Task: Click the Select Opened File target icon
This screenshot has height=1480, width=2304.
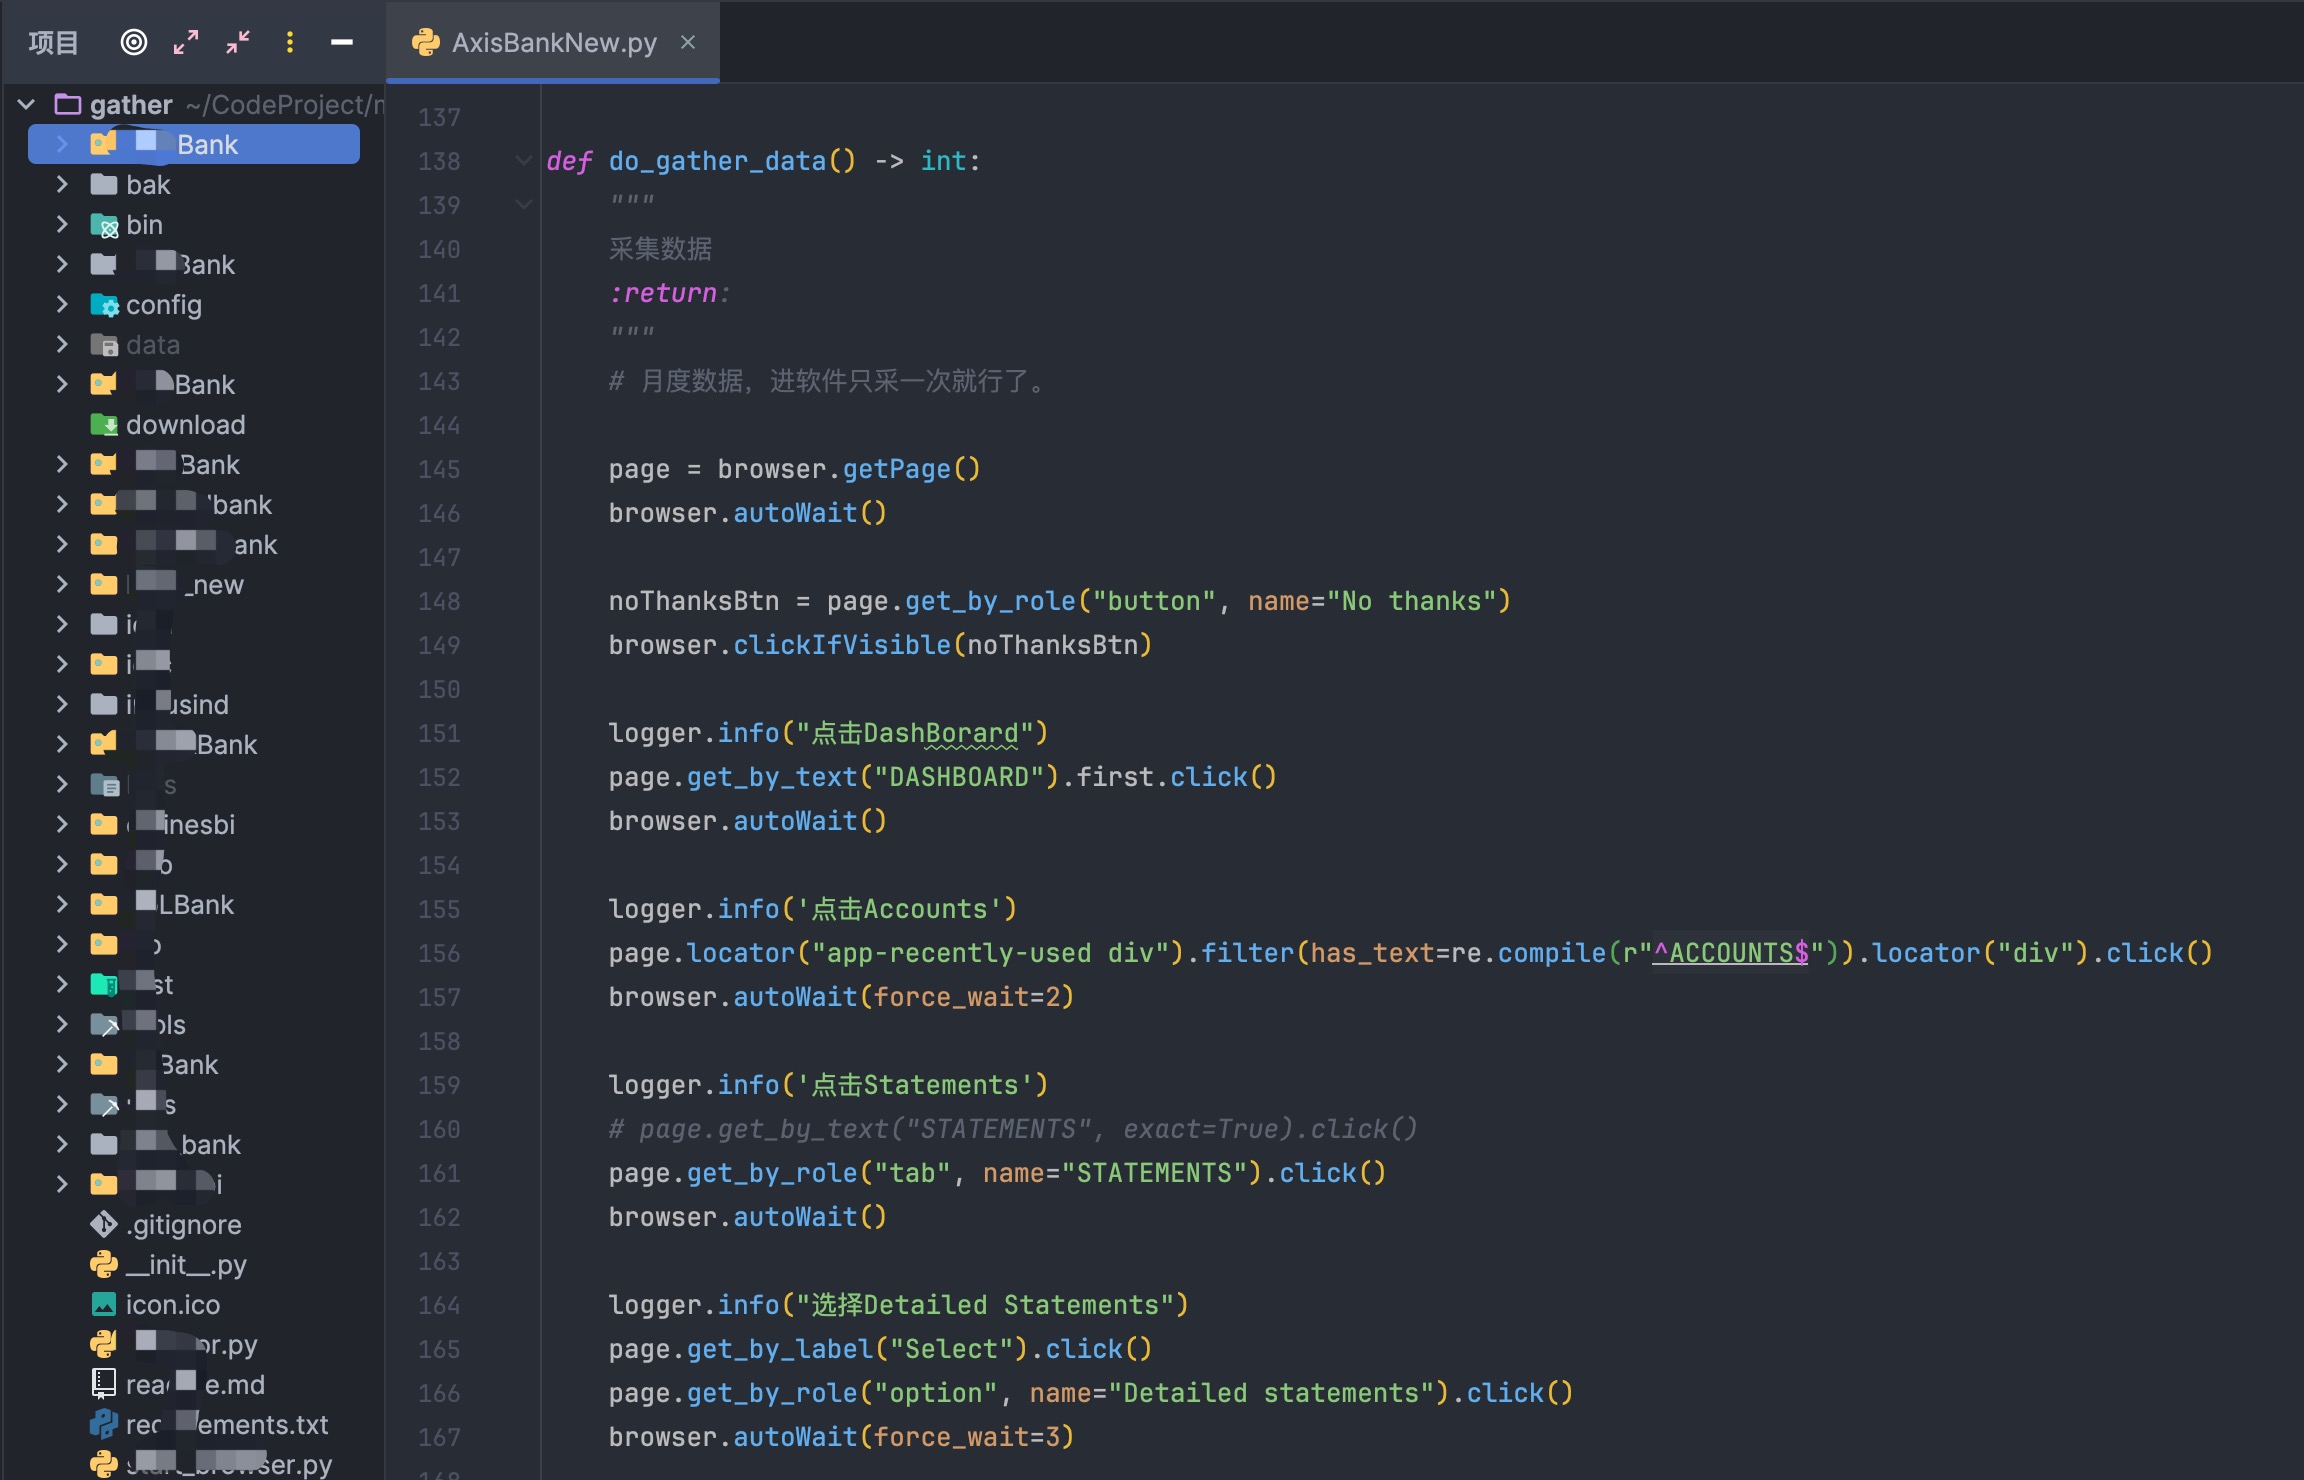Action: click(133, 42)
